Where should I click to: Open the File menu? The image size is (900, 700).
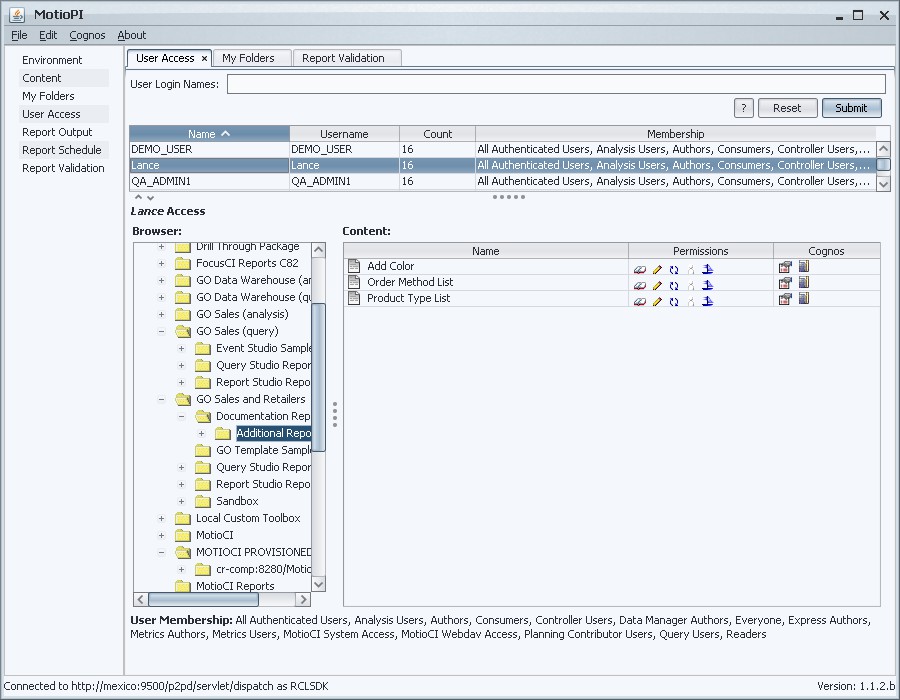tap(19, 35)
